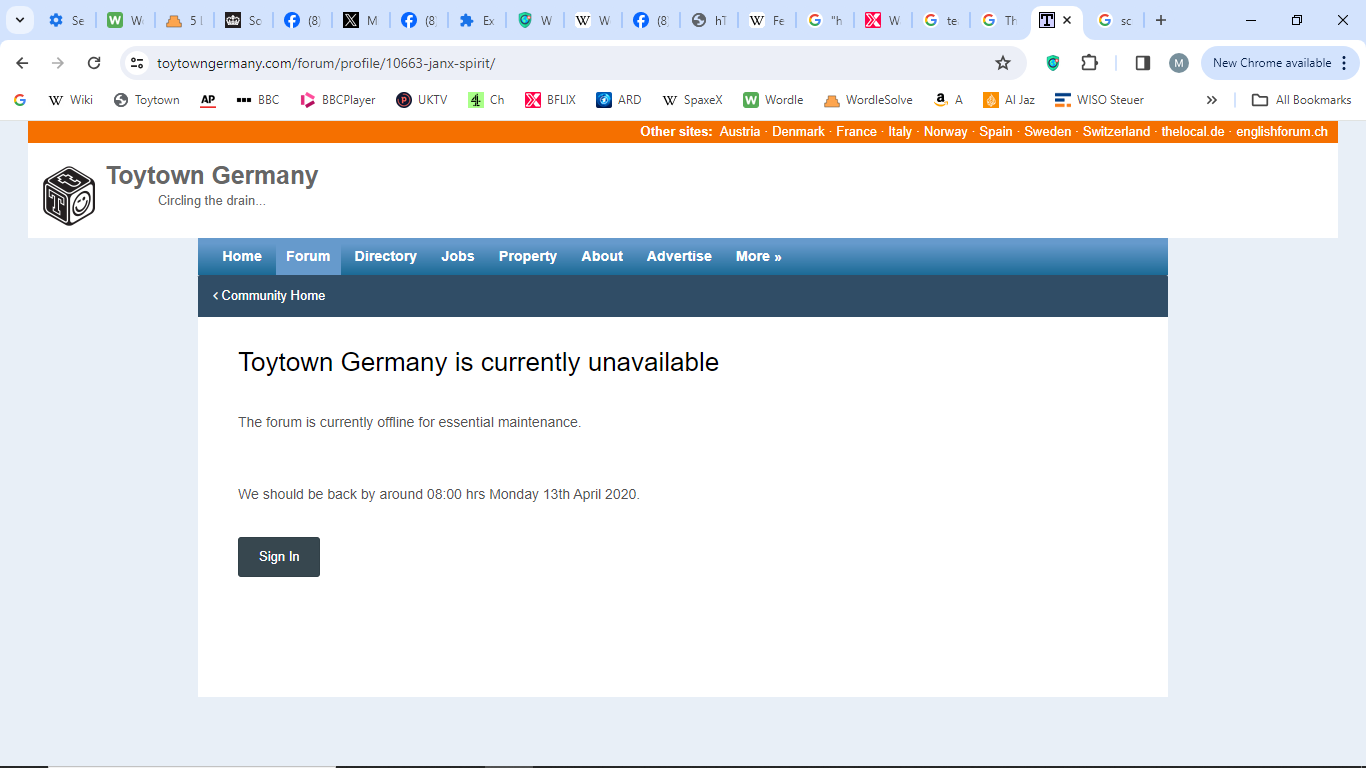The height and width of the screenshot is (768, 1366).
Task: Click the site information icon in address bar
Action: (x=138, y=63)
